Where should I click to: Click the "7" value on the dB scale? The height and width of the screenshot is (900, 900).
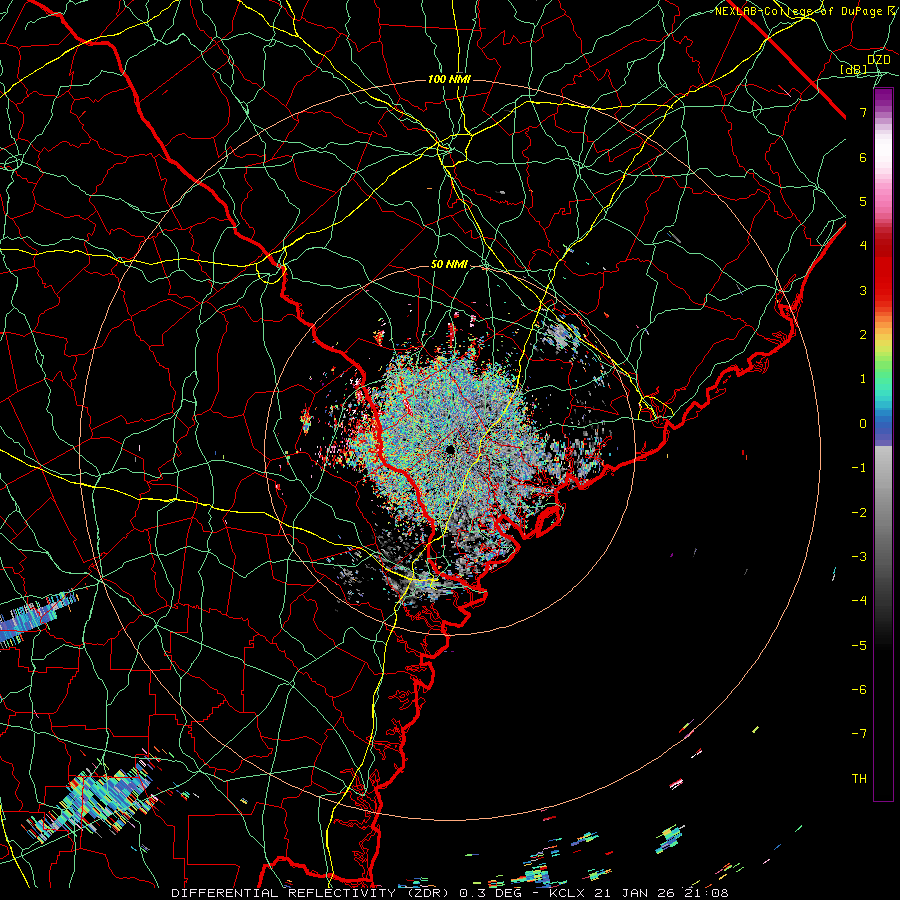863,112
